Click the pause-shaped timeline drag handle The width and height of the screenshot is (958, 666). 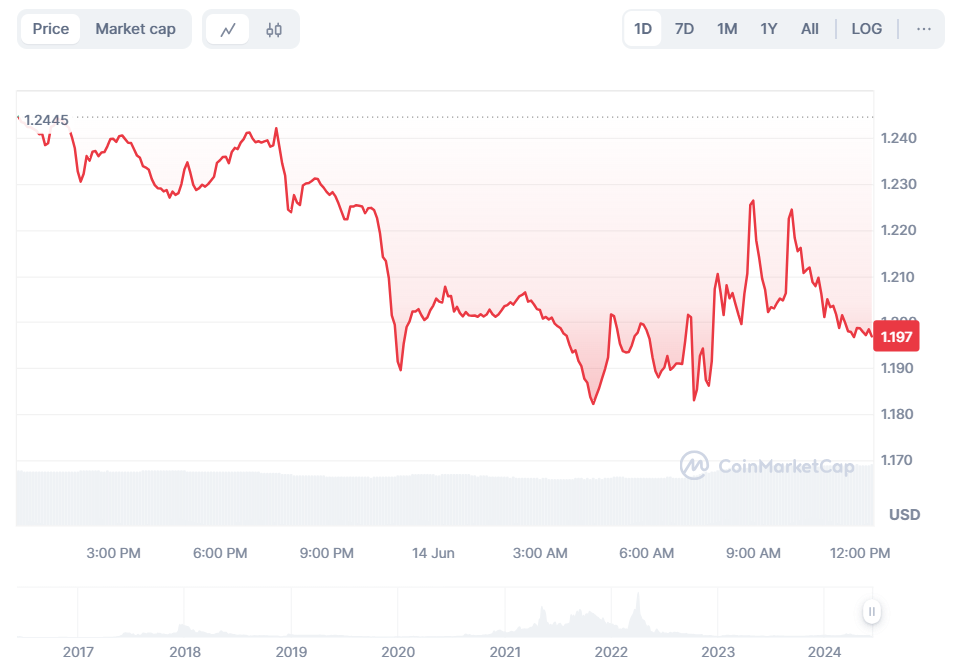[871, 611]
